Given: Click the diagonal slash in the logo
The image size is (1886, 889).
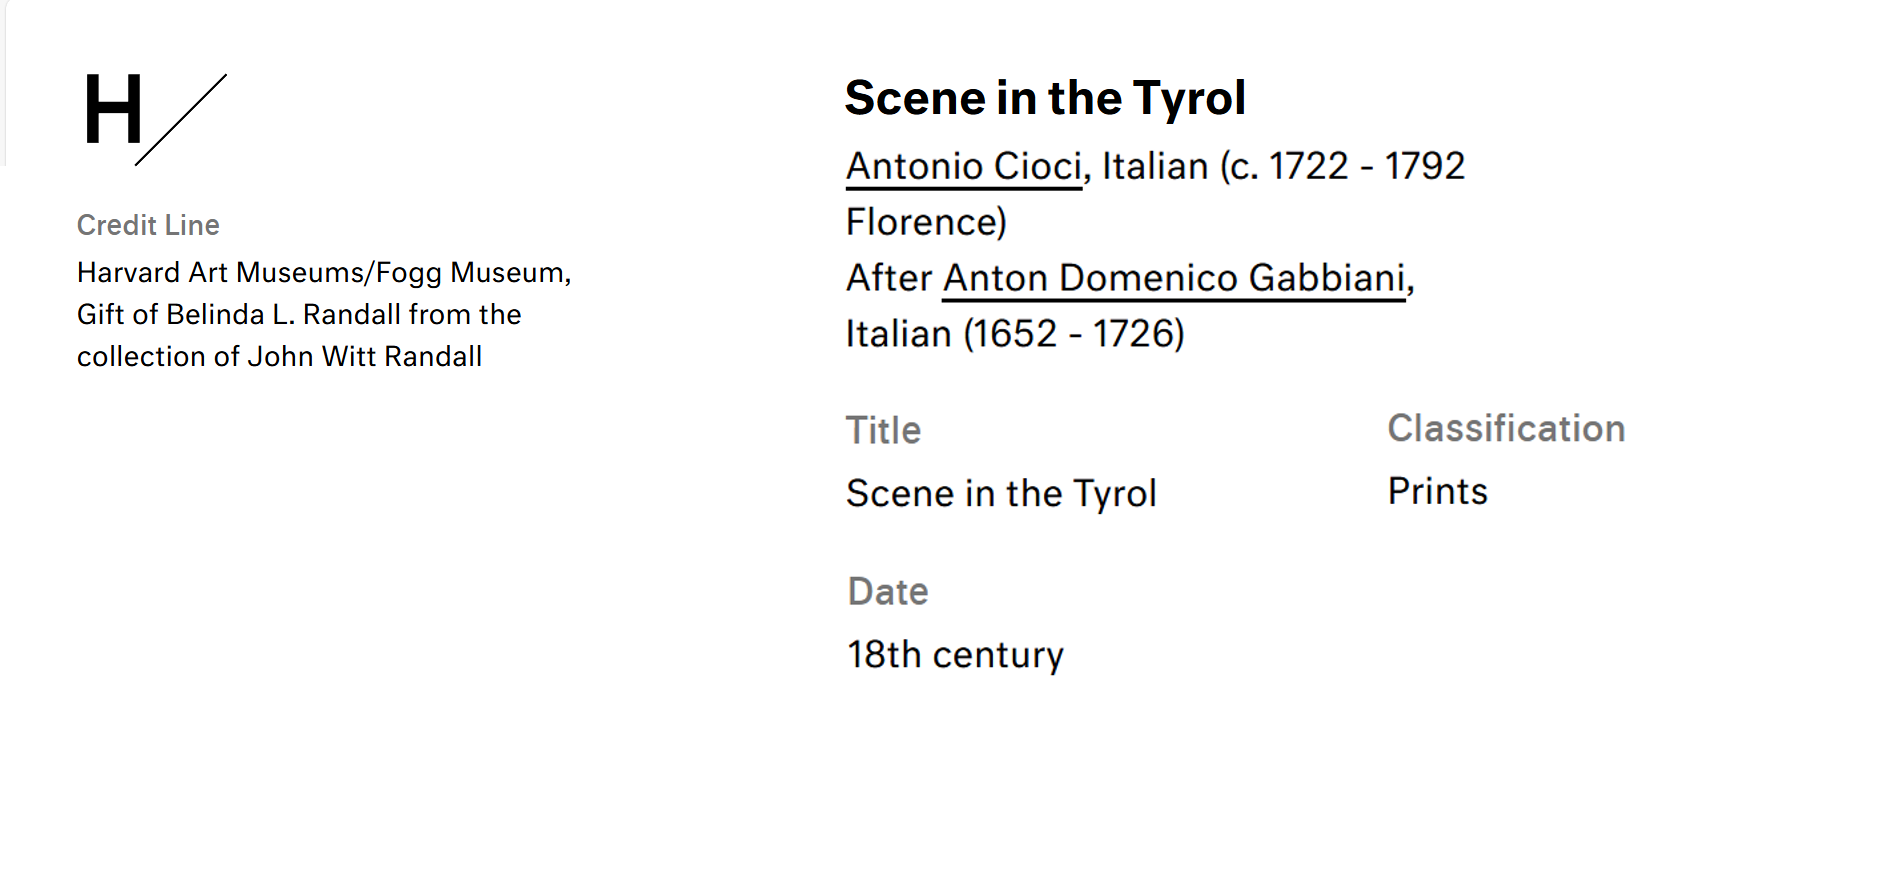Looking at the screenshot, I should 182,119.
